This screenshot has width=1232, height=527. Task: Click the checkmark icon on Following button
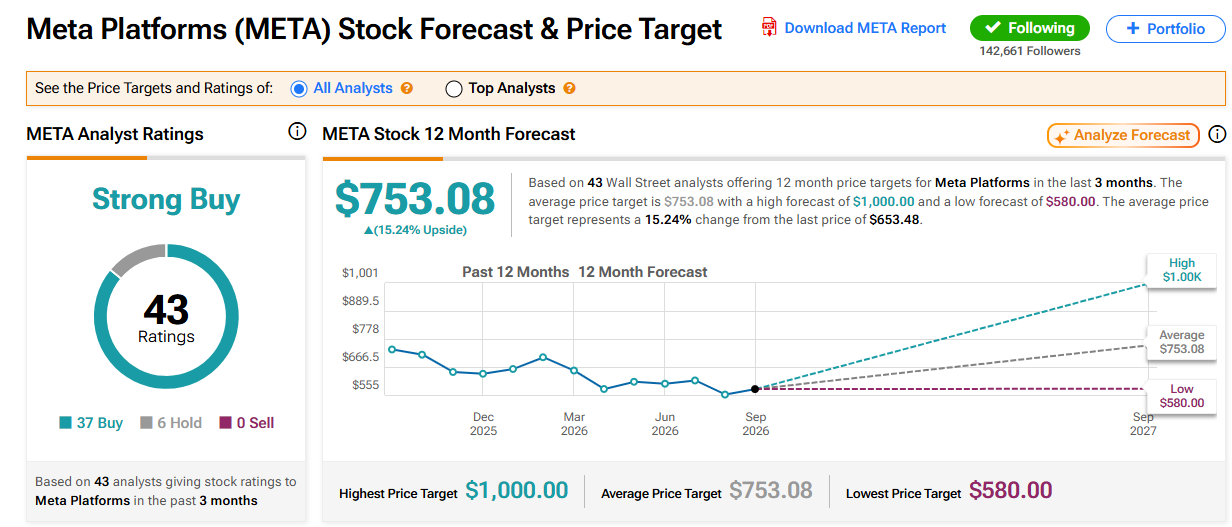click(993, 28)
